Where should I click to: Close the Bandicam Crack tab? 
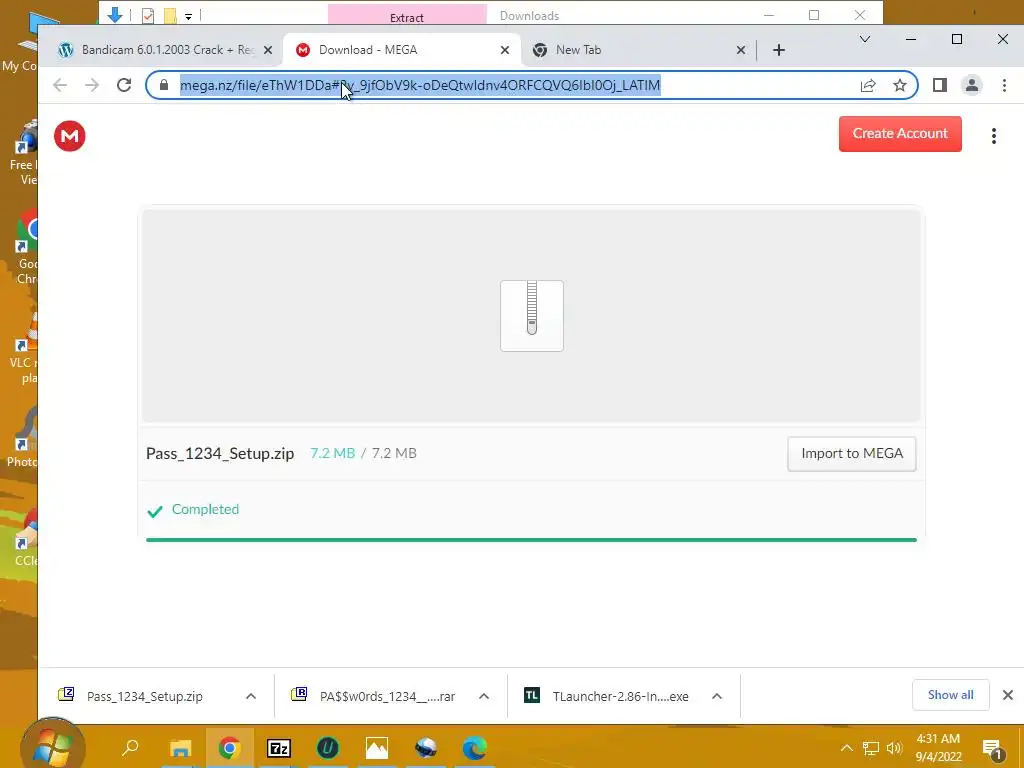coord(268,50)
